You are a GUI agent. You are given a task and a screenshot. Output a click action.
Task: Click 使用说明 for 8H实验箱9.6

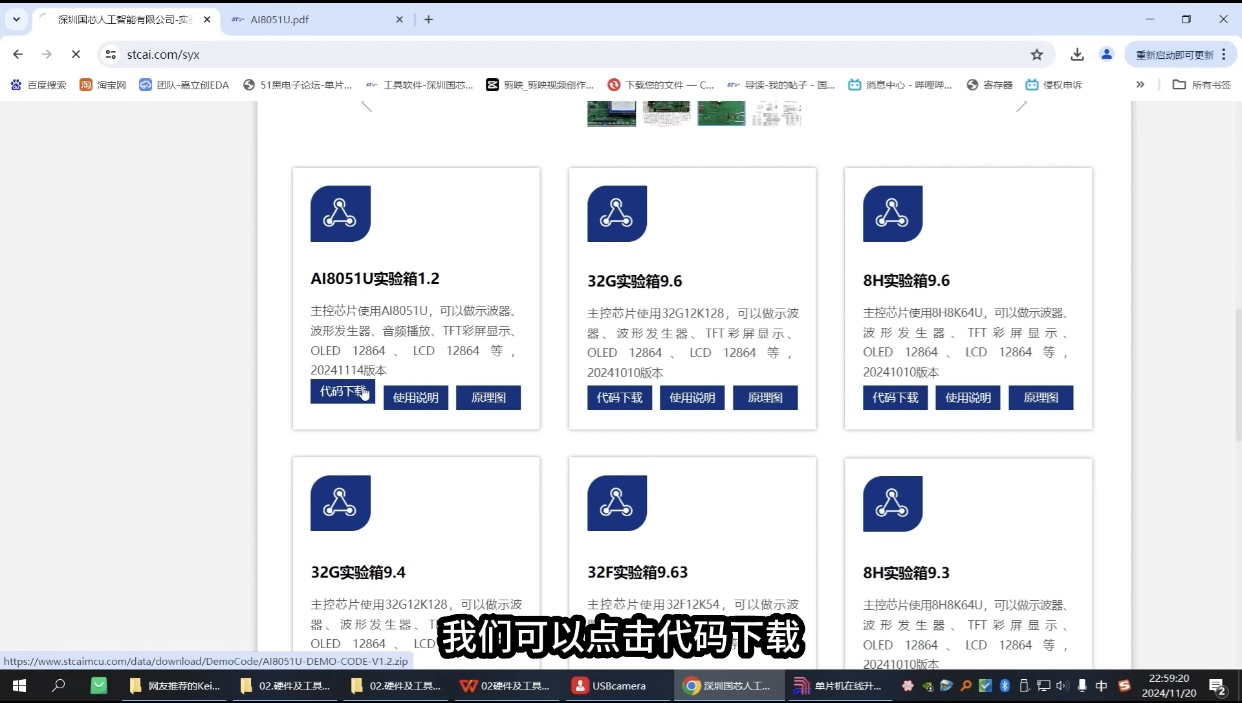(968, 398)
